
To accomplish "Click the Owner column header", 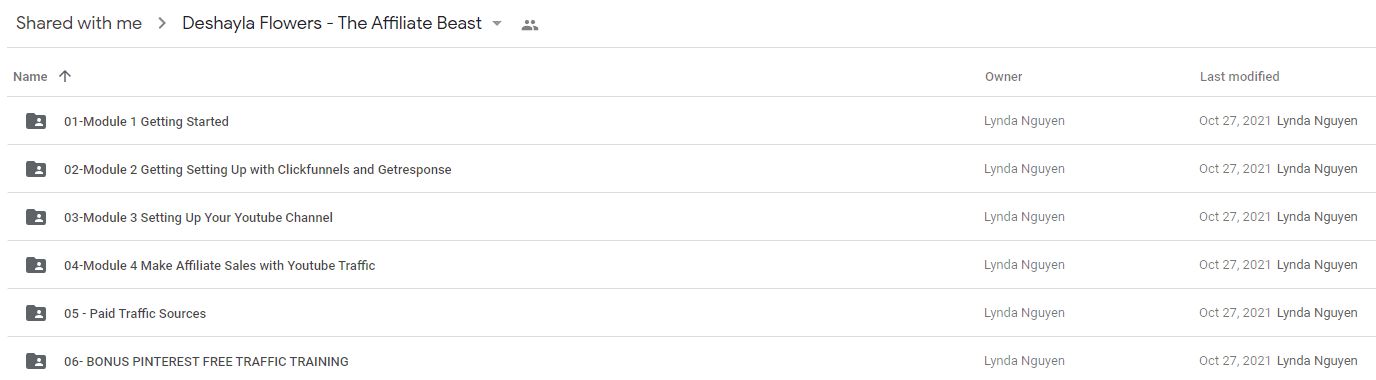I will click(x=1003, y=76).
